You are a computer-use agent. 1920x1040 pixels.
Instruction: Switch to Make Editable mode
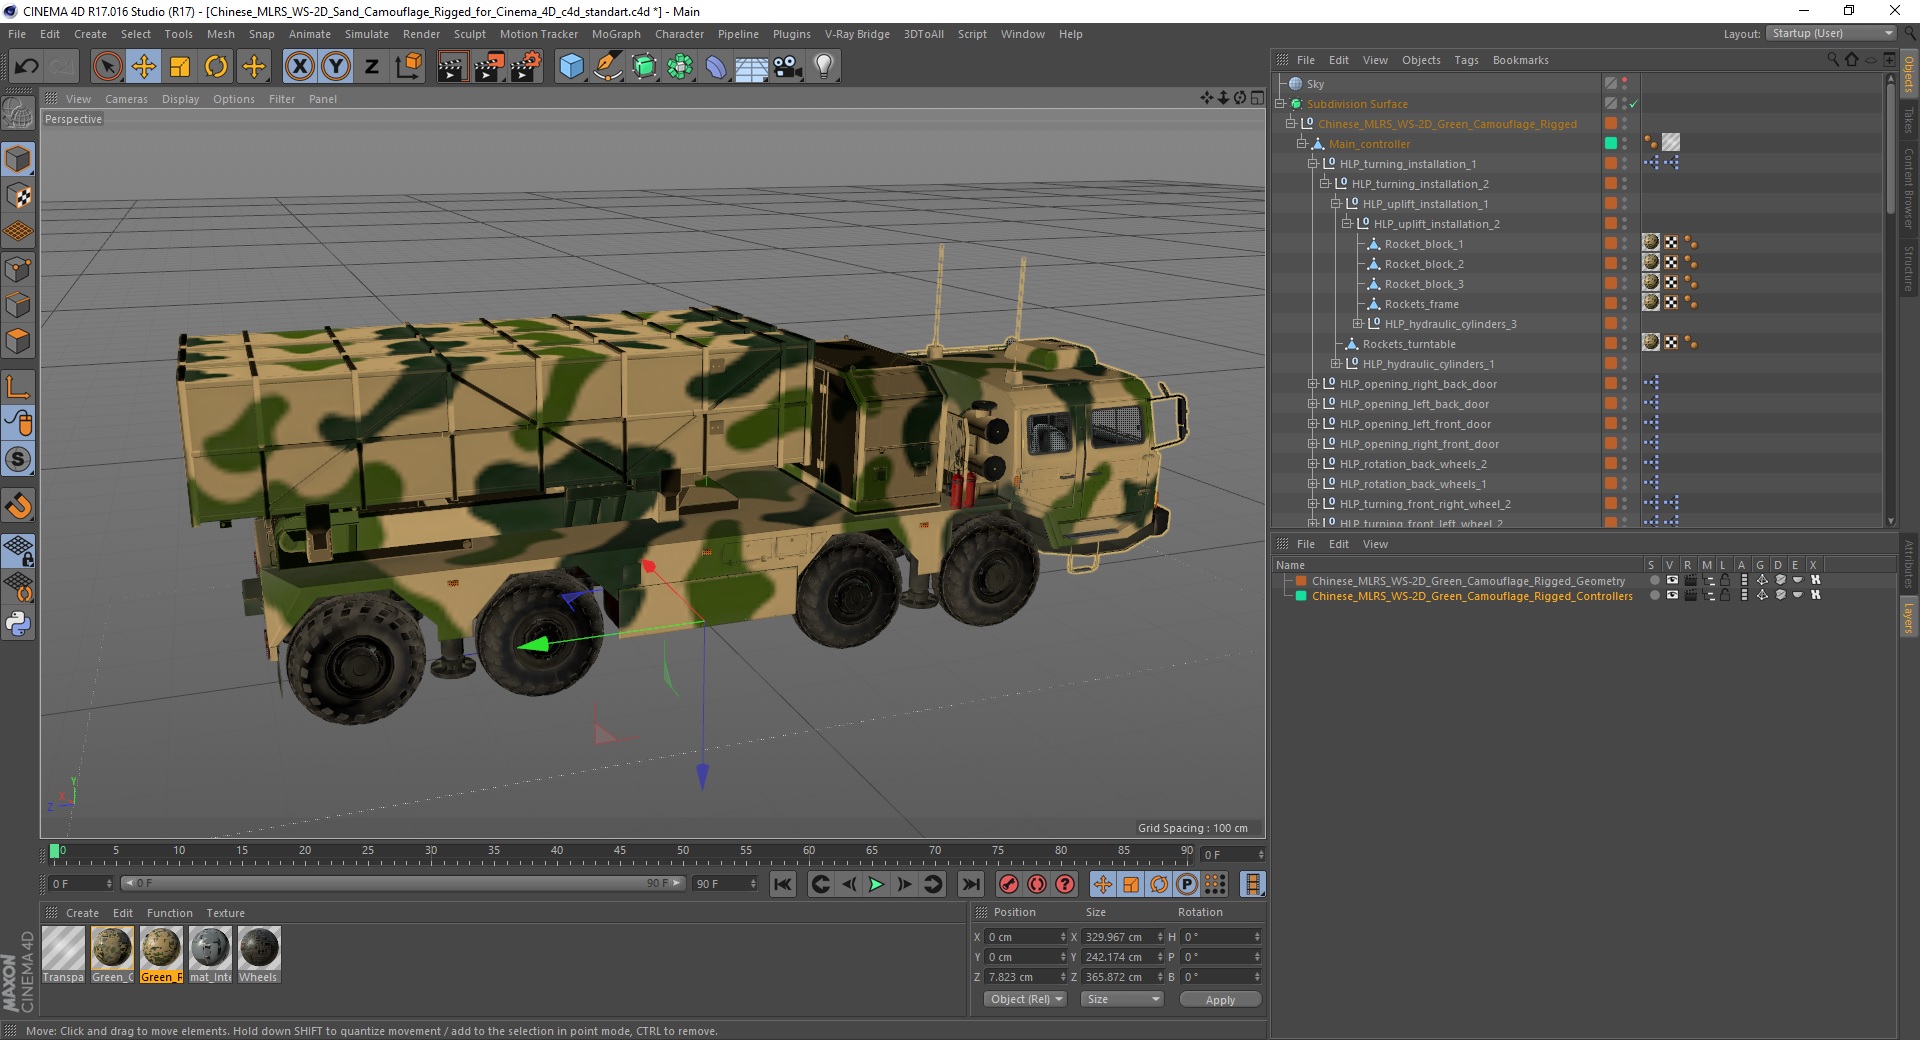pyautogui.click(x=18, y=114)
